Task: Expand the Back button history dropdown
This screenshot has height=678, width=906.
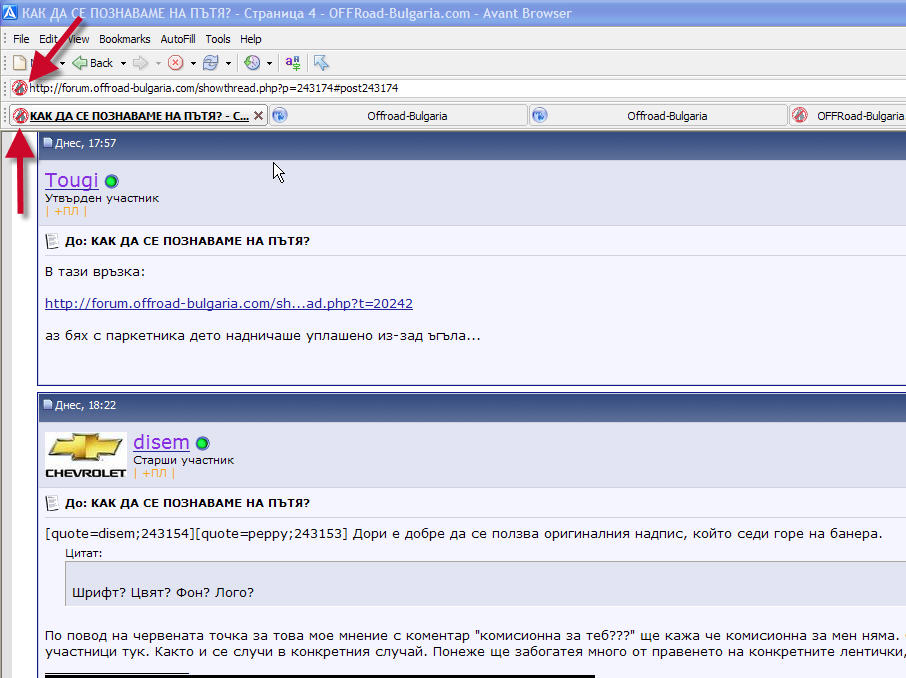Action: click(x=123, y=63)
